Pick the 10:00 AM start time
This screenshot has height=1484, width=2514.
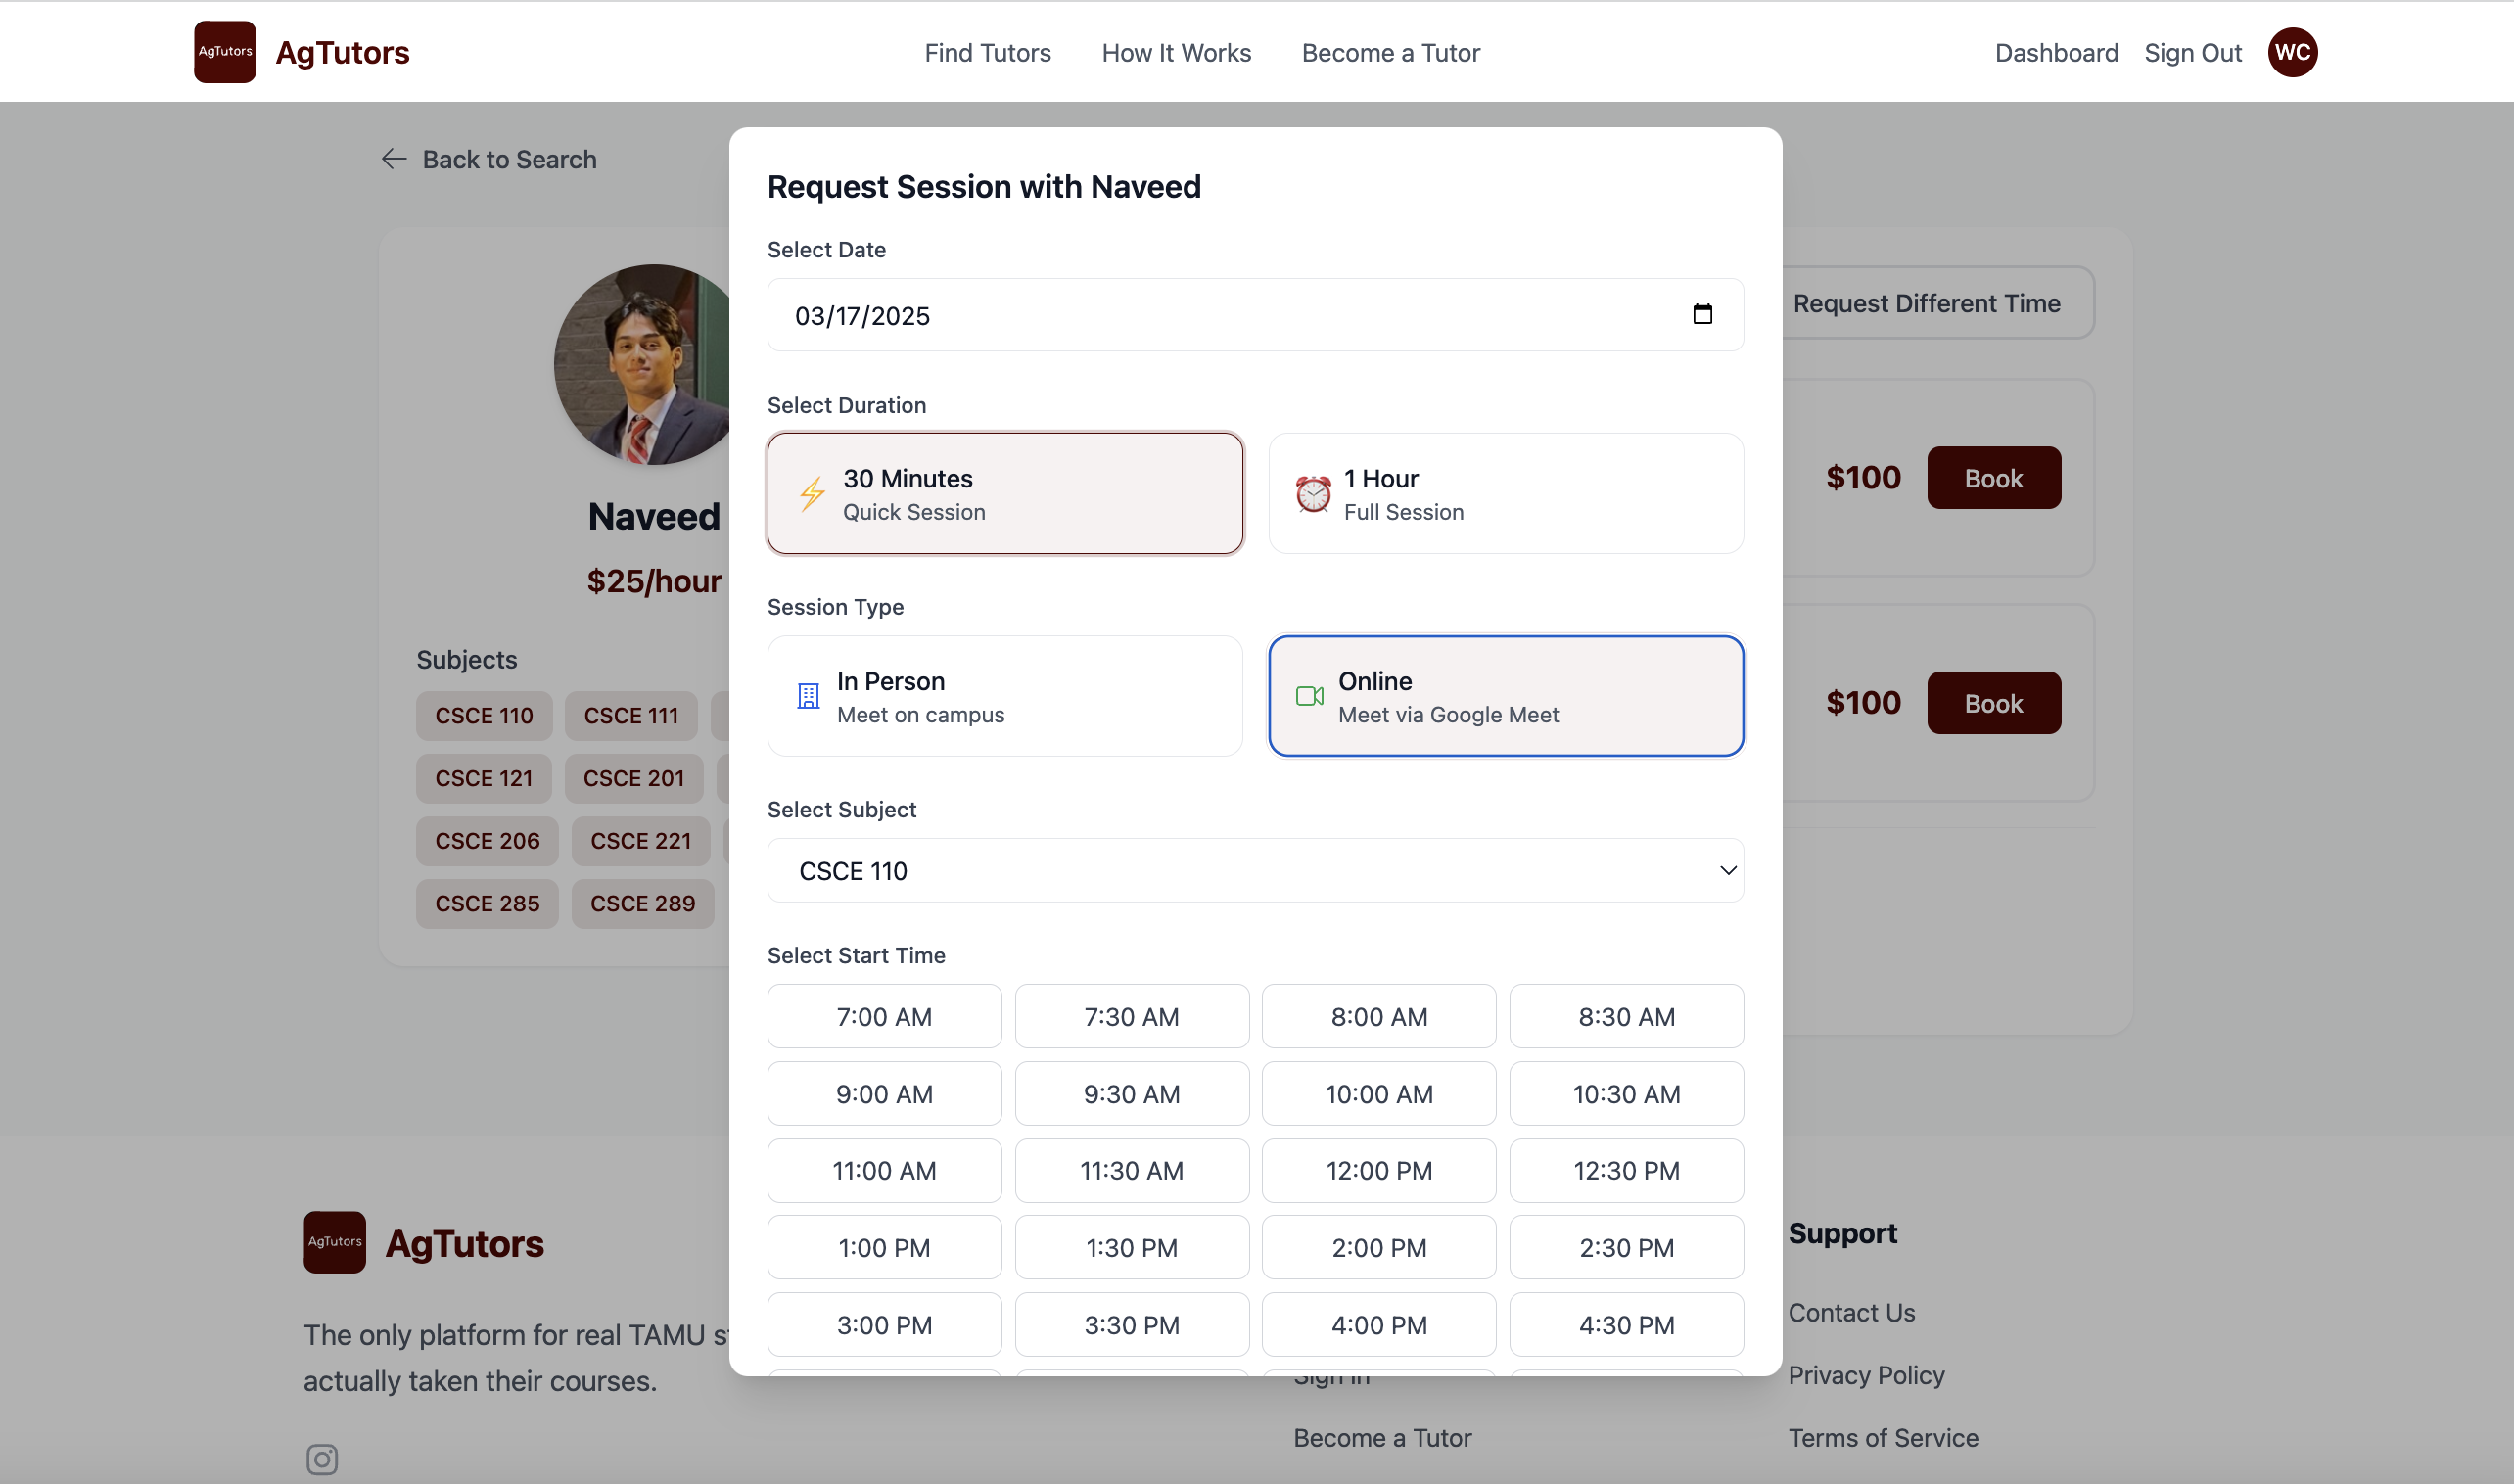click(x=1379, y=1093)
